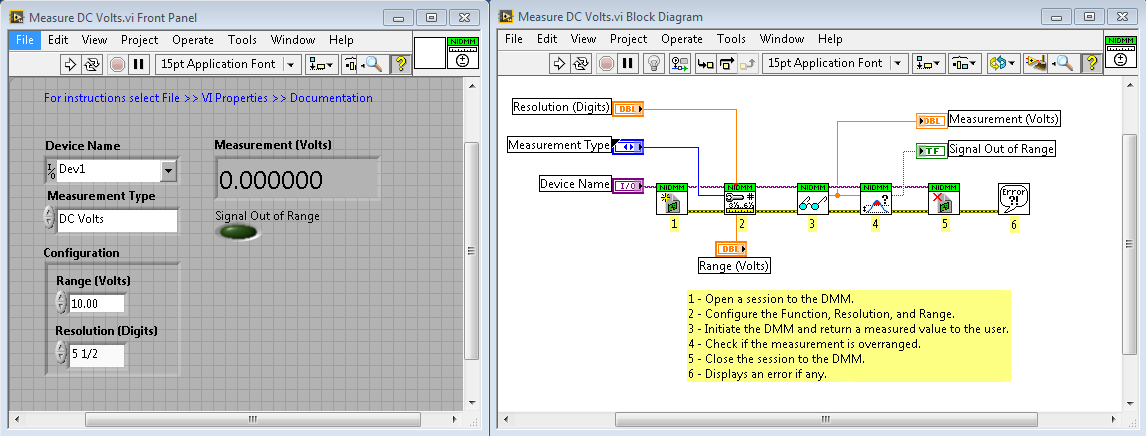Open File menu on front panel
This screenshot has width=1146, height=436.
(25, 40)
